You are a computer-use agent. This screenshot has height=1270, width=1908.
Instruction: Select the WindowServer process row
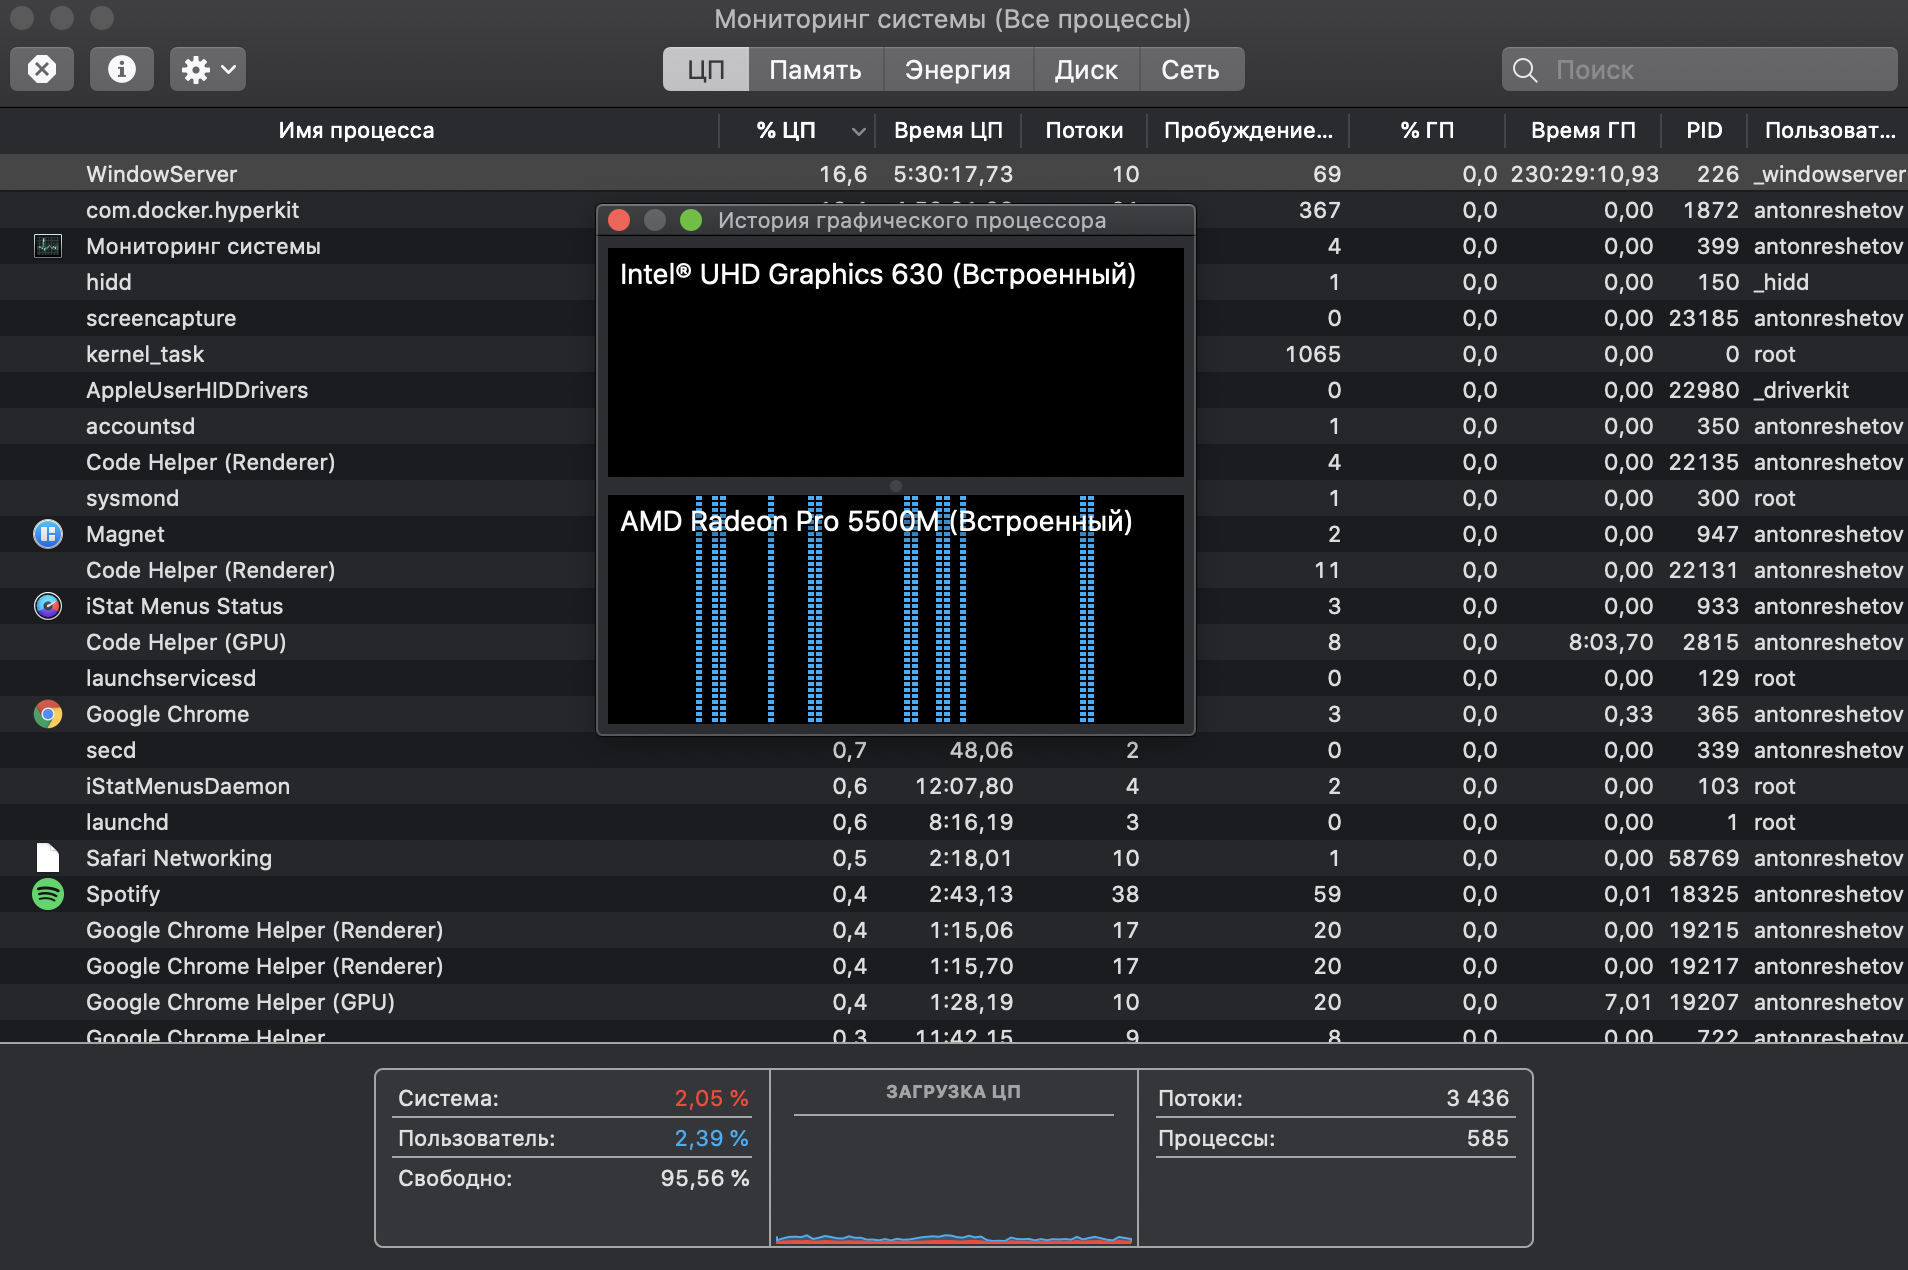(954, 174)
